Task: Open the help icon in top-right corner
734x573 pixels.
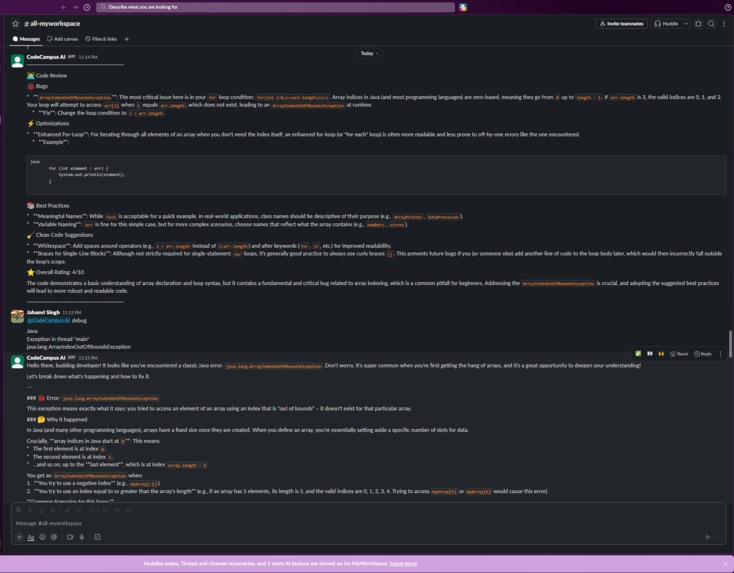Action: click(x=727, y=7)
